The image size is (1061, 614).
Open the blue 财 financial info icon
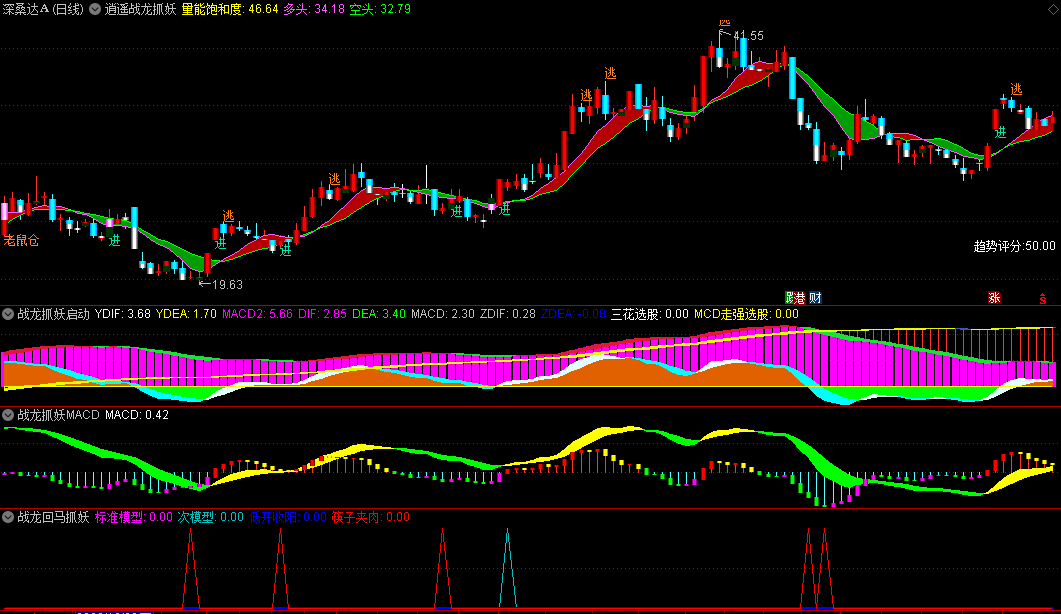(x=815, y=298)
